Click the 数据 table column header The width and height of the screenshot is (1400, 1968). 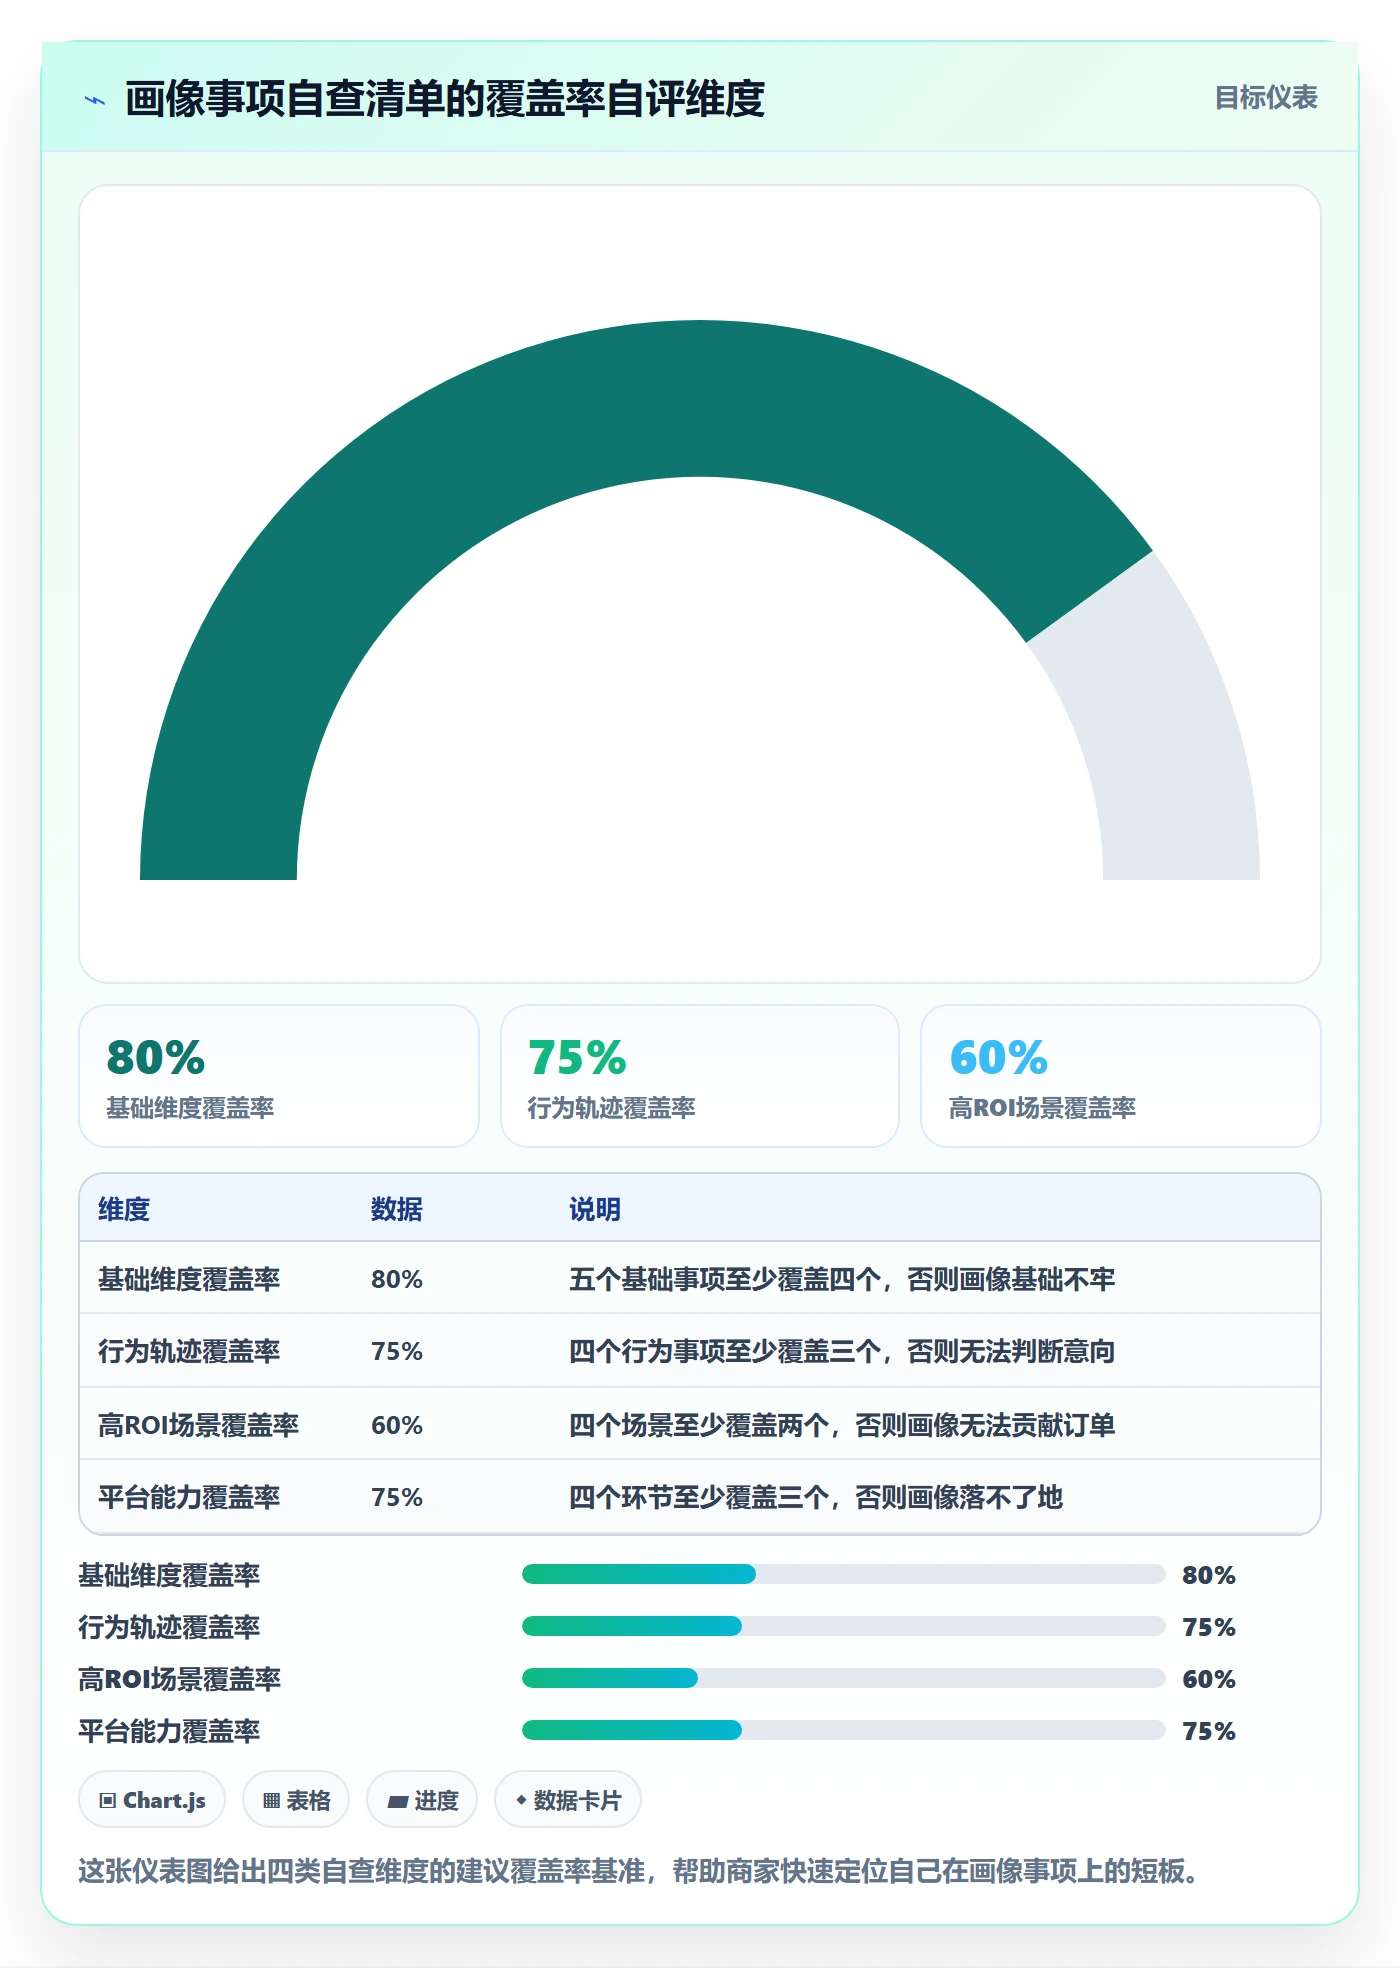click(x=397, y=1209)
